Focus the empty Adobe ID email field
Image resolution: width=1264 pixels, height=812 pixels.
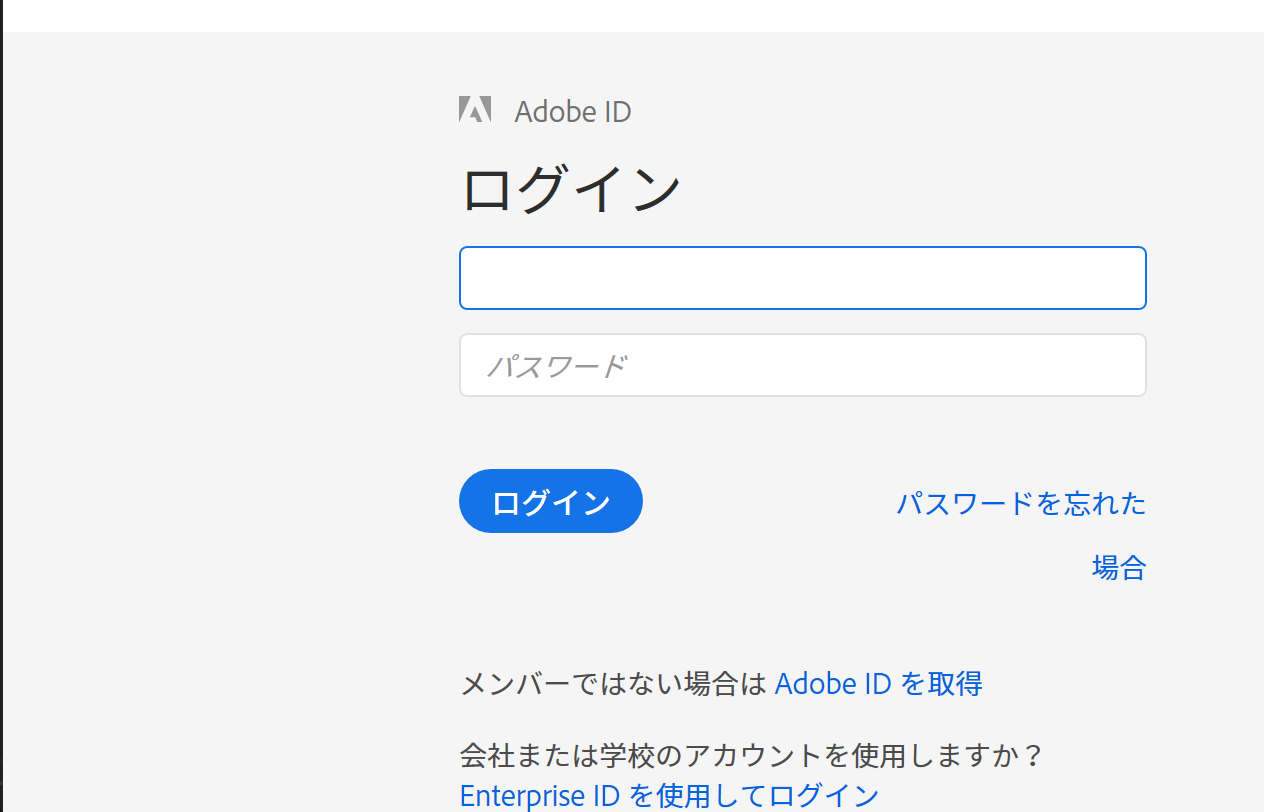coord(802,278)
